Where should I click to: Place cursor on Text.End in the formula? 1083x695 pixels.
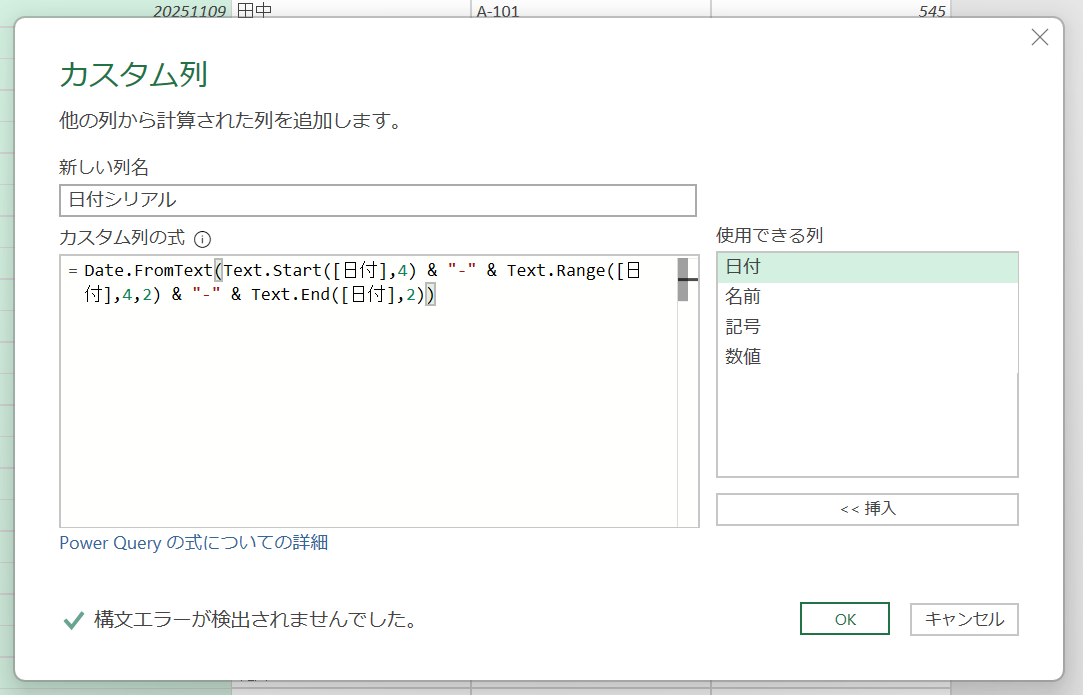point(290,294)
